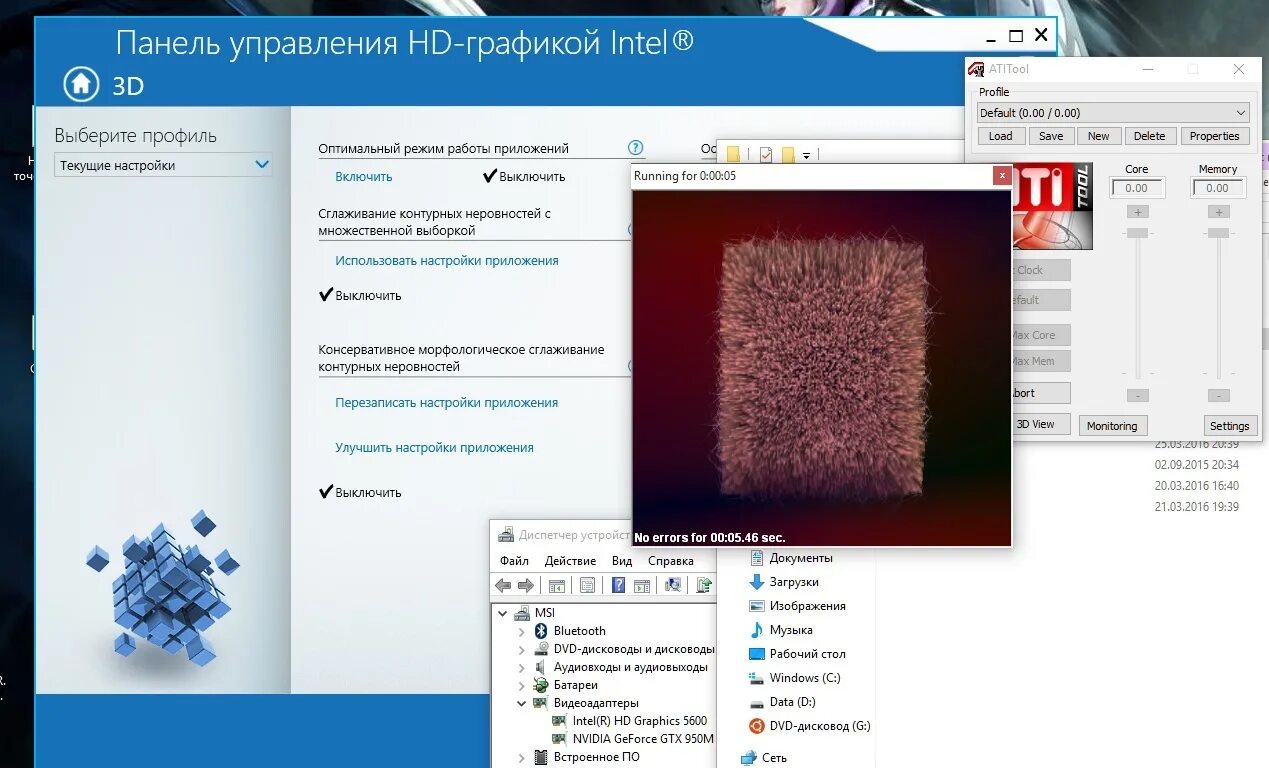
Task: Open Изображения in Explorer sidebar
Action: (797, 606)
